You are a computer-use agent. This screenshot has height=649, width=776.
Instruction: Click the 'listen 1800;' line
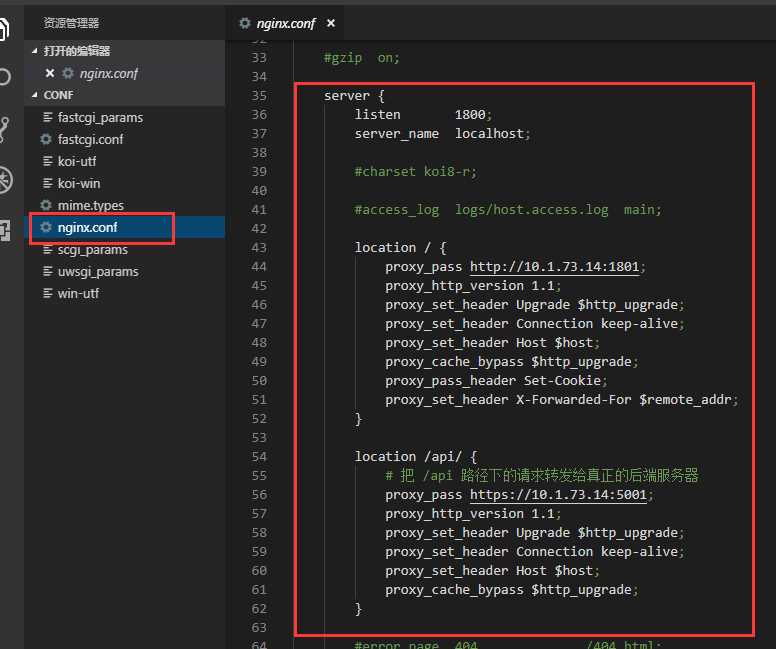click(x=423, y=115)
